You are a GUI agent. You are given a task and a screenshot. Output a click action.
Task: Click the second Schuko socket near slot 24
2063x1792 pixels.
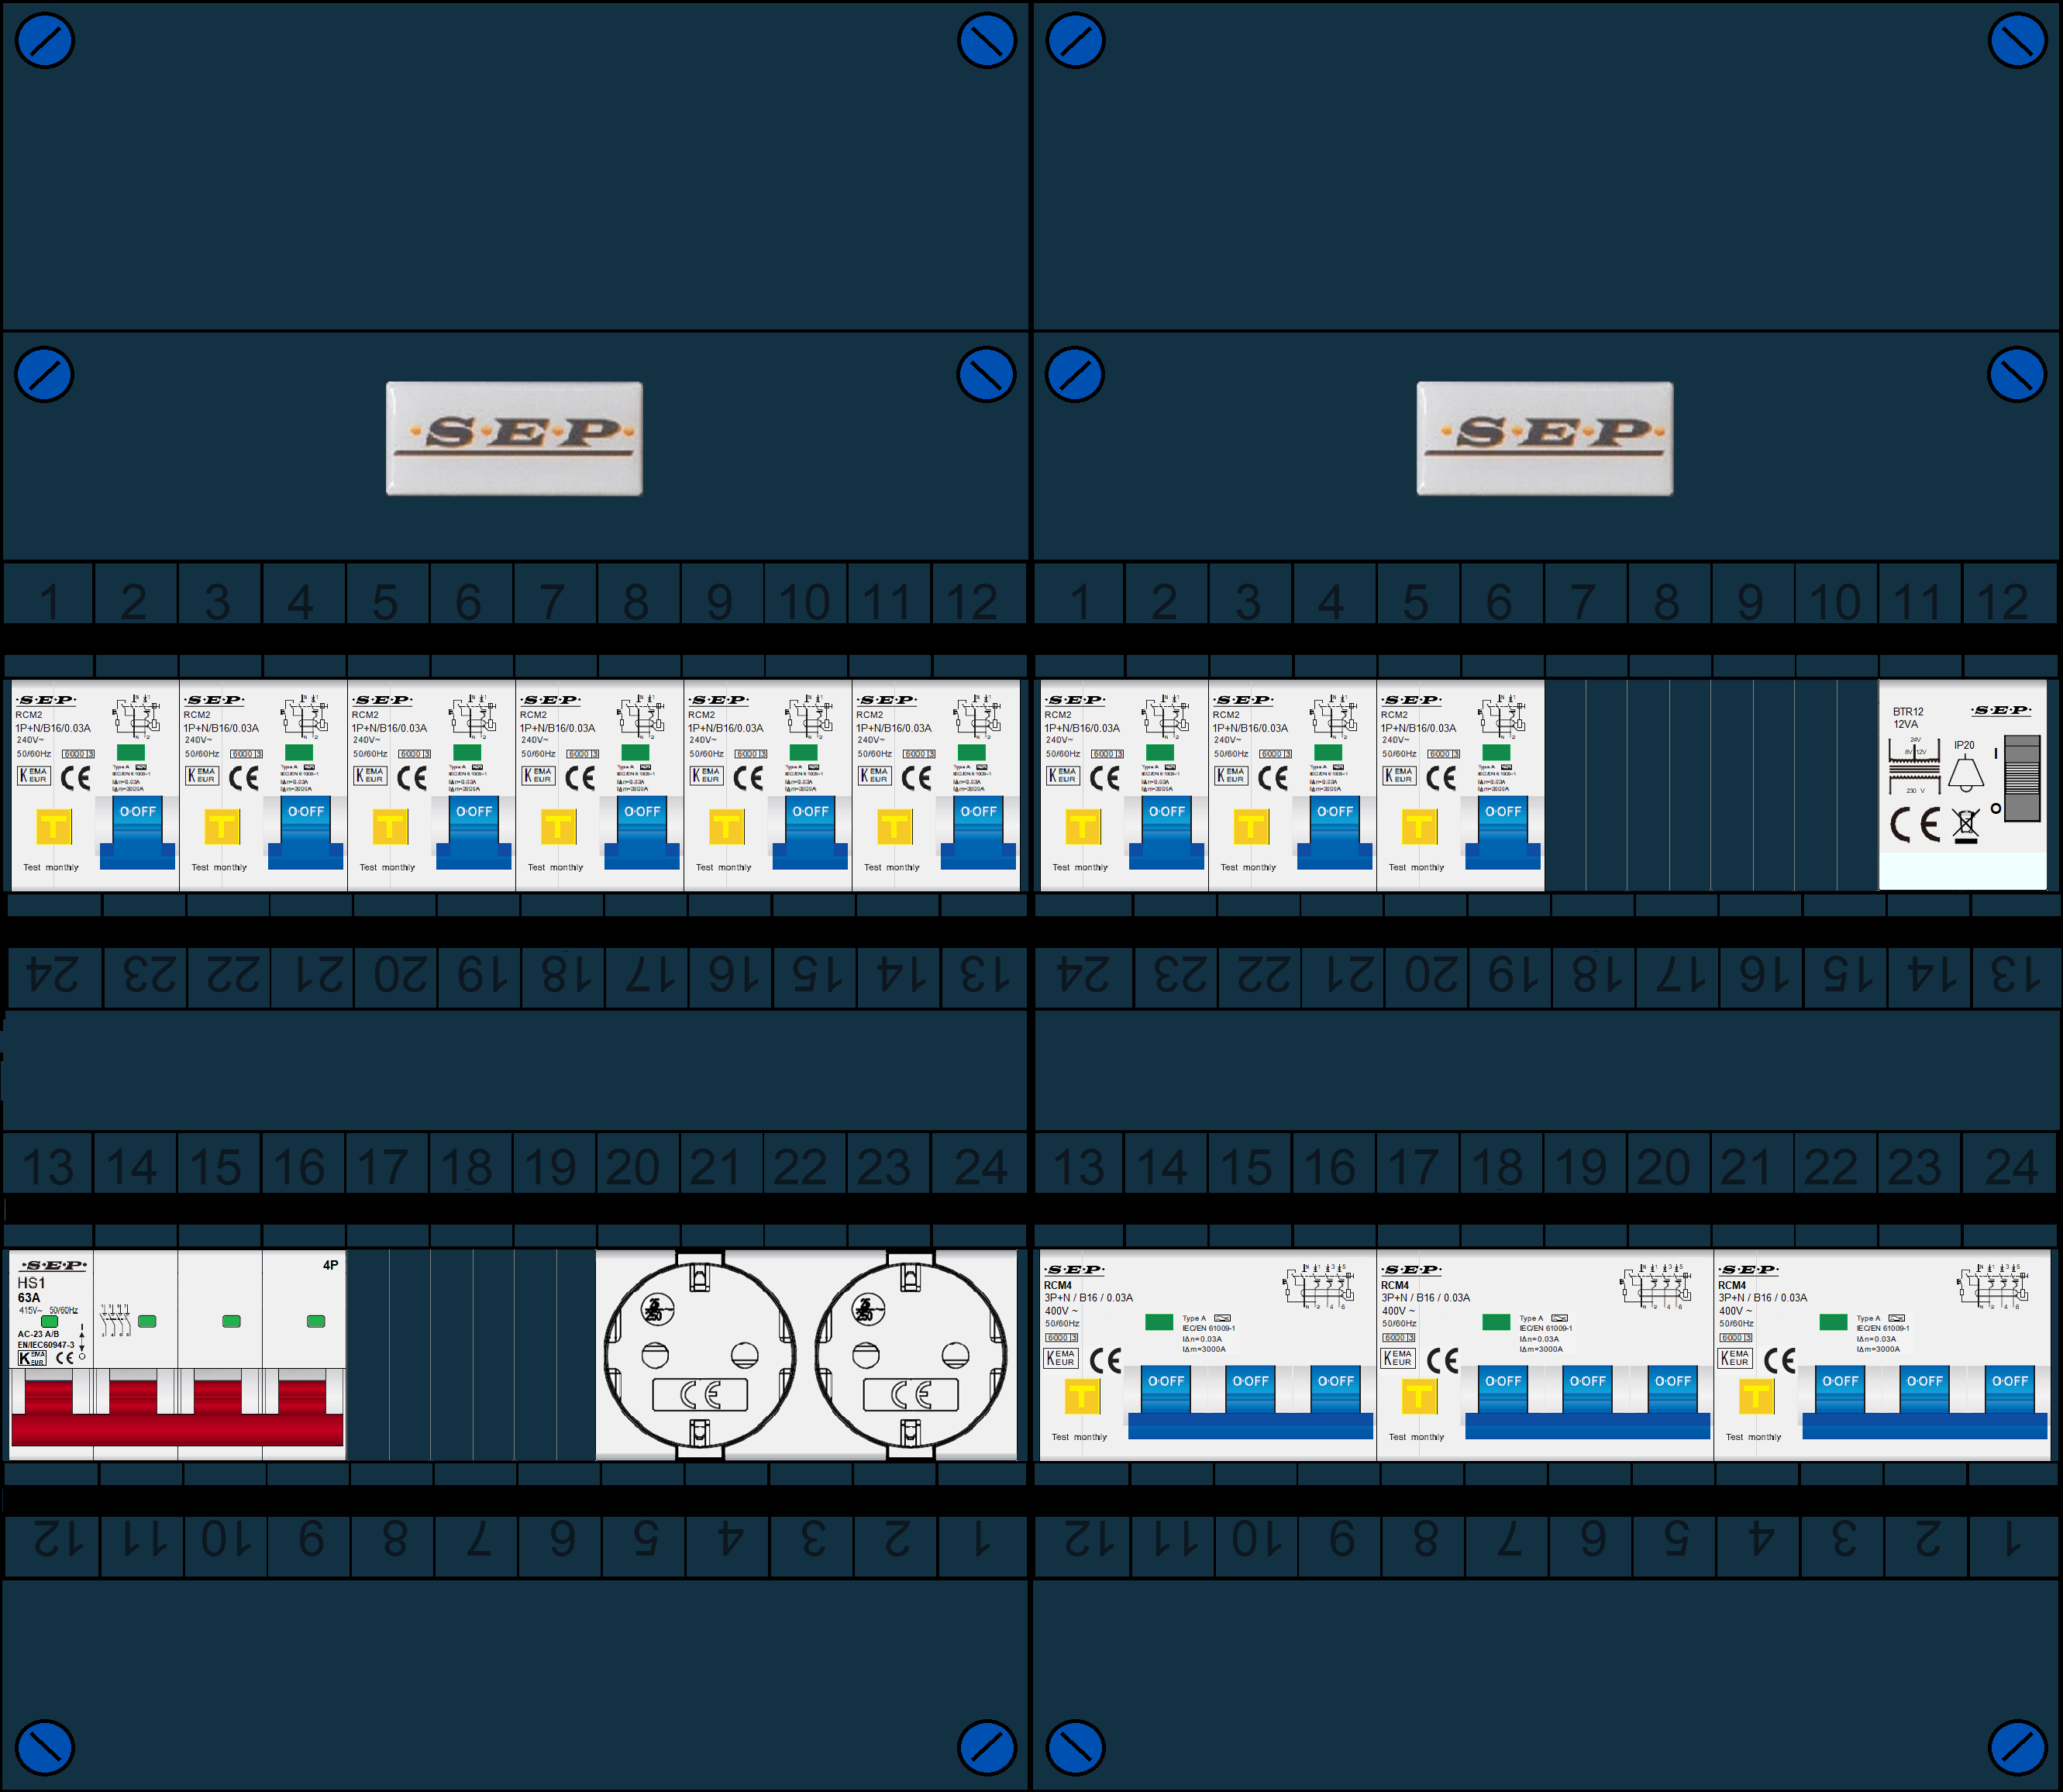(x=911, y=1355)
